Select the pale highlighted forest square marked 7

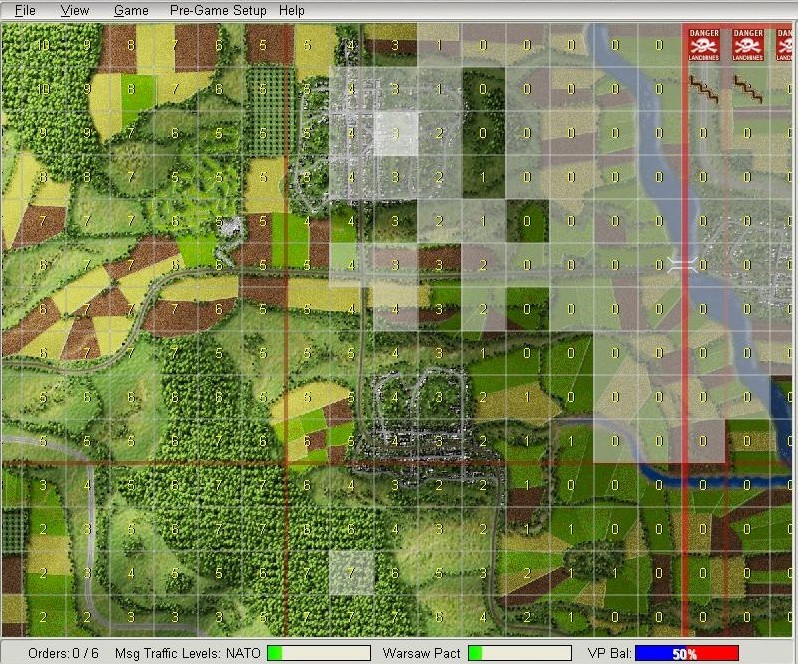point(351,572)
